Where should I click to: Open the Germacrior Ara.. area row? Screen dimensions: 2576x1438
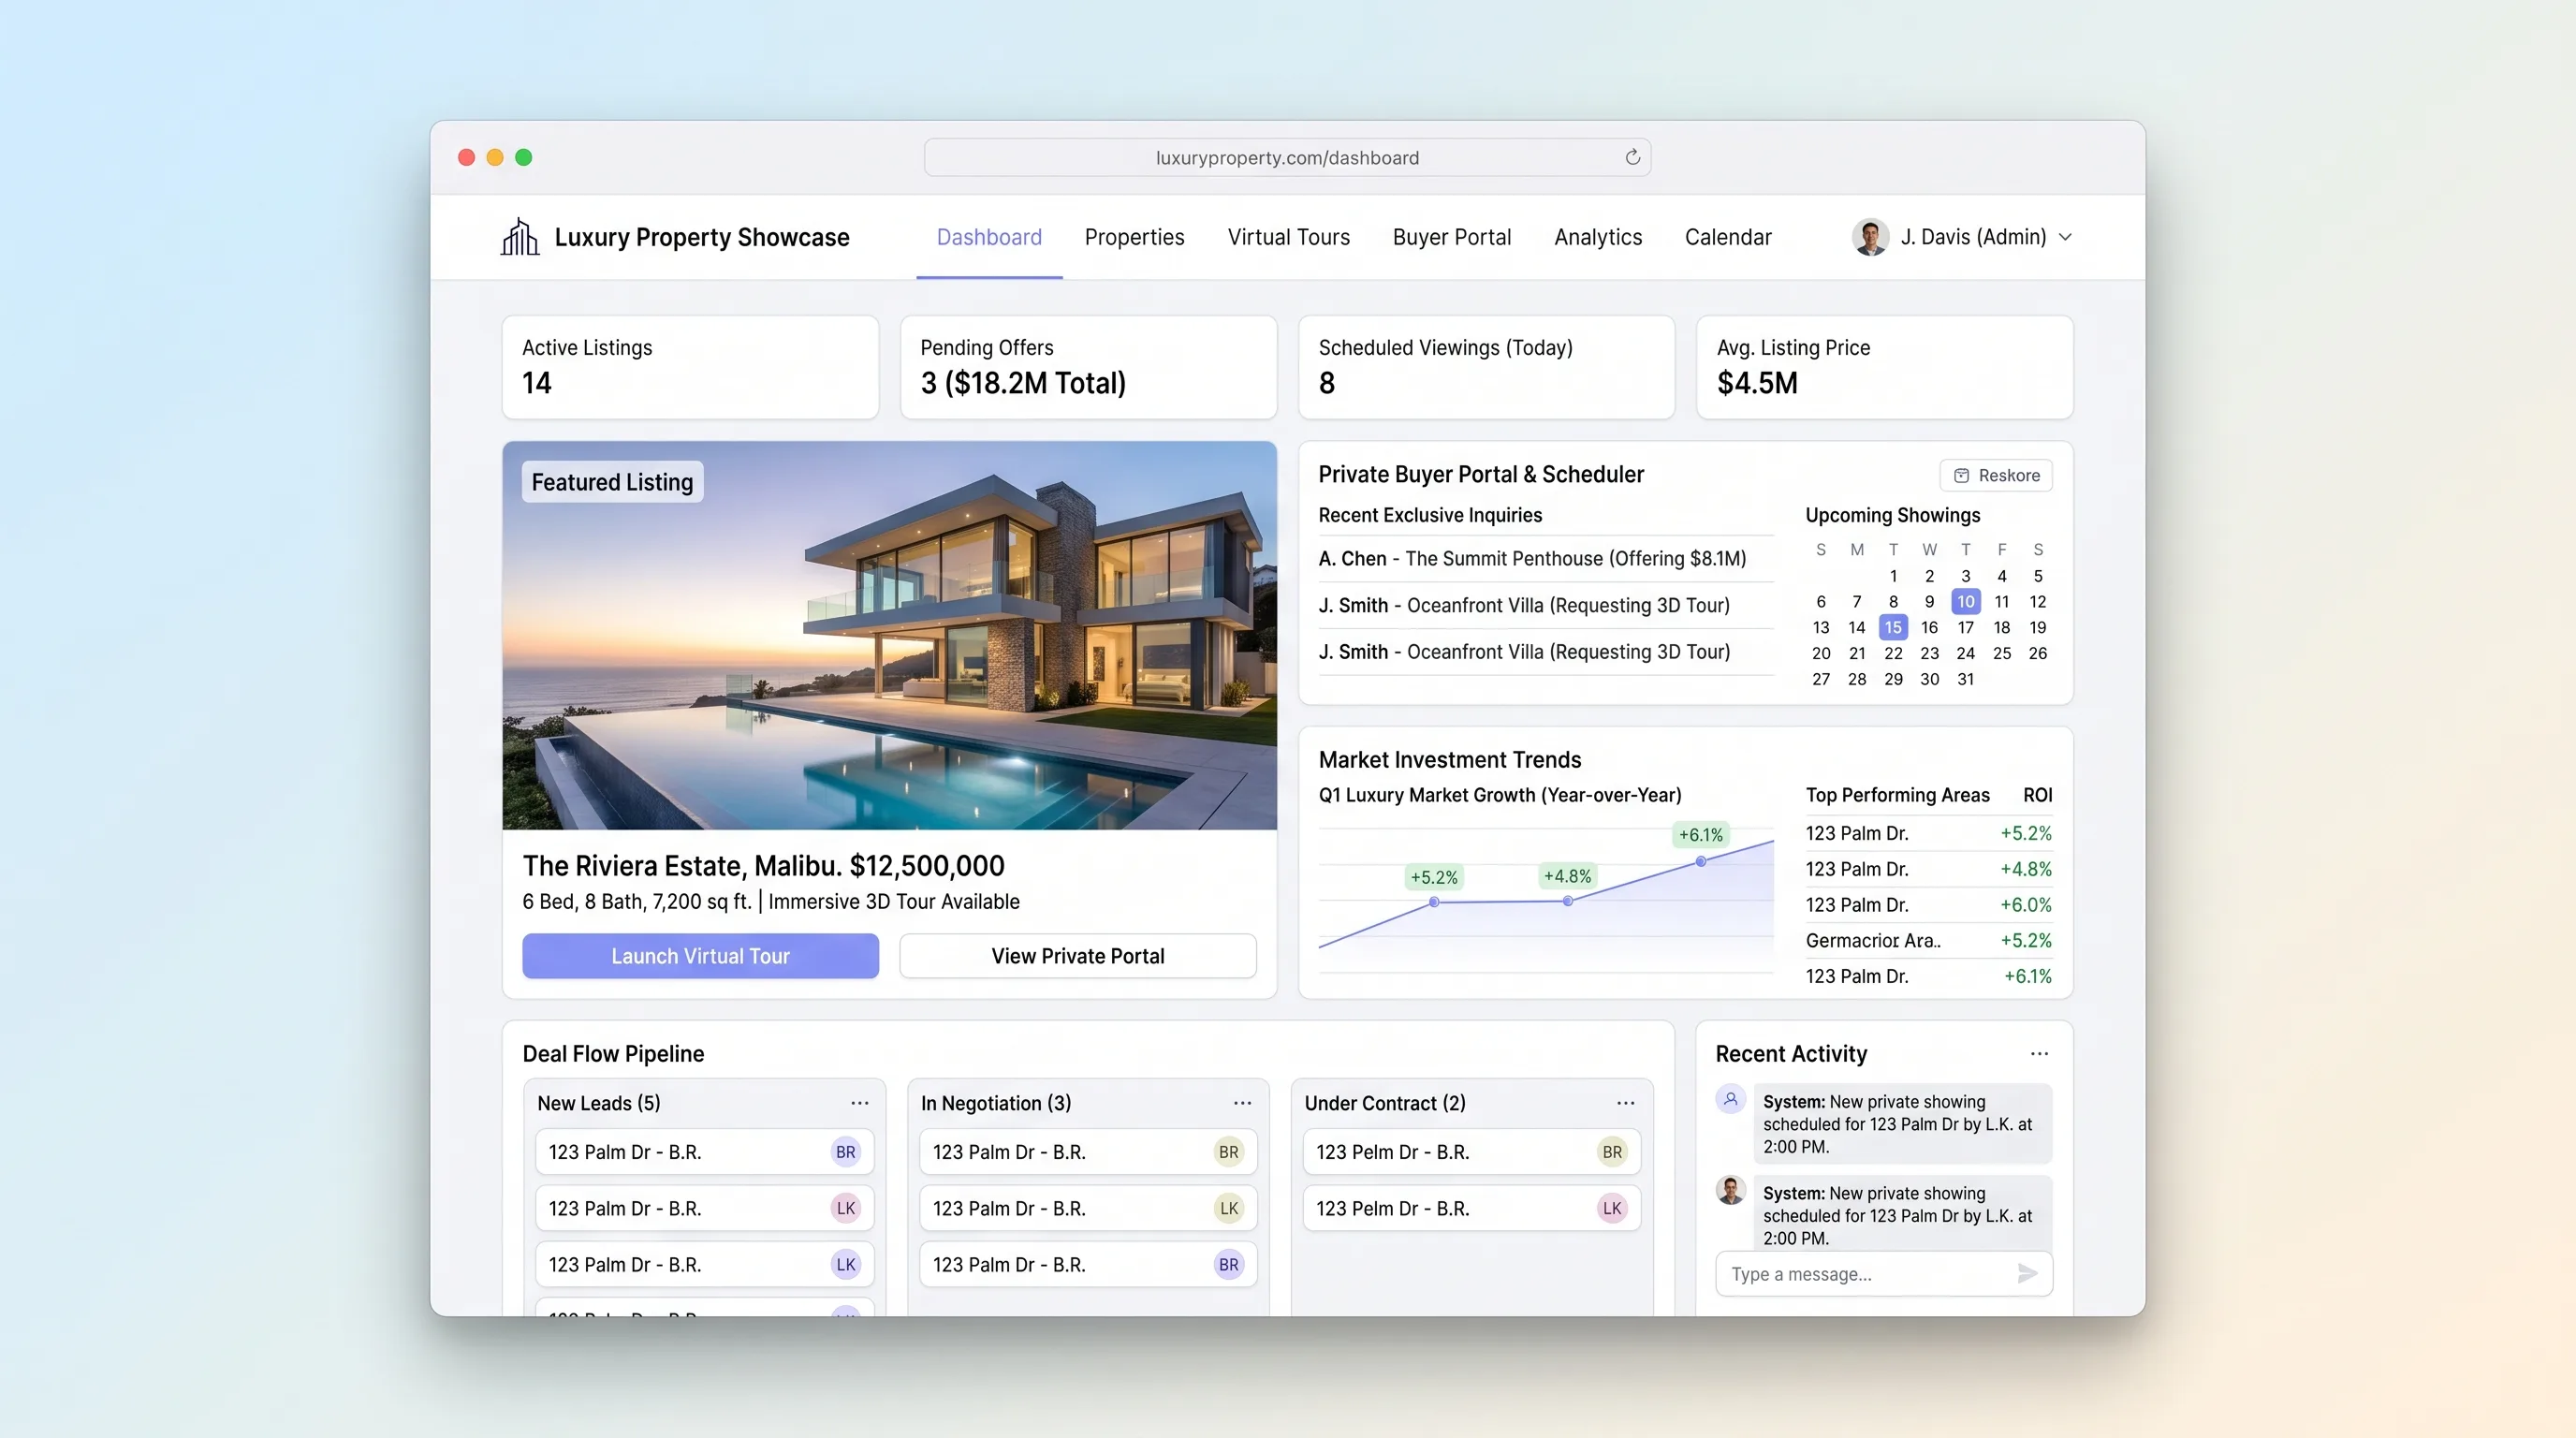pyautogui.click(x=1928, y=940)
